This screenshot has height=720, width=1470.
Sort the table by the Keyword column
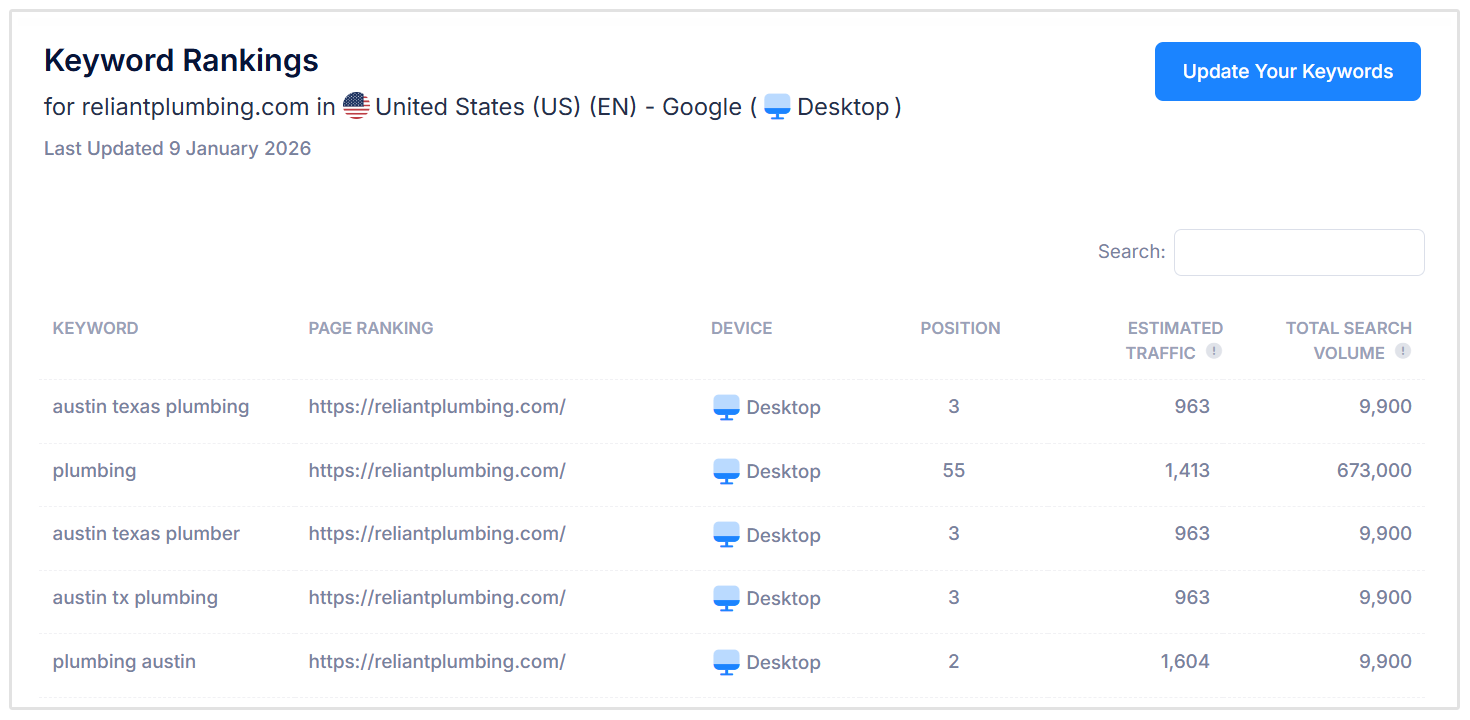point(95,328)
